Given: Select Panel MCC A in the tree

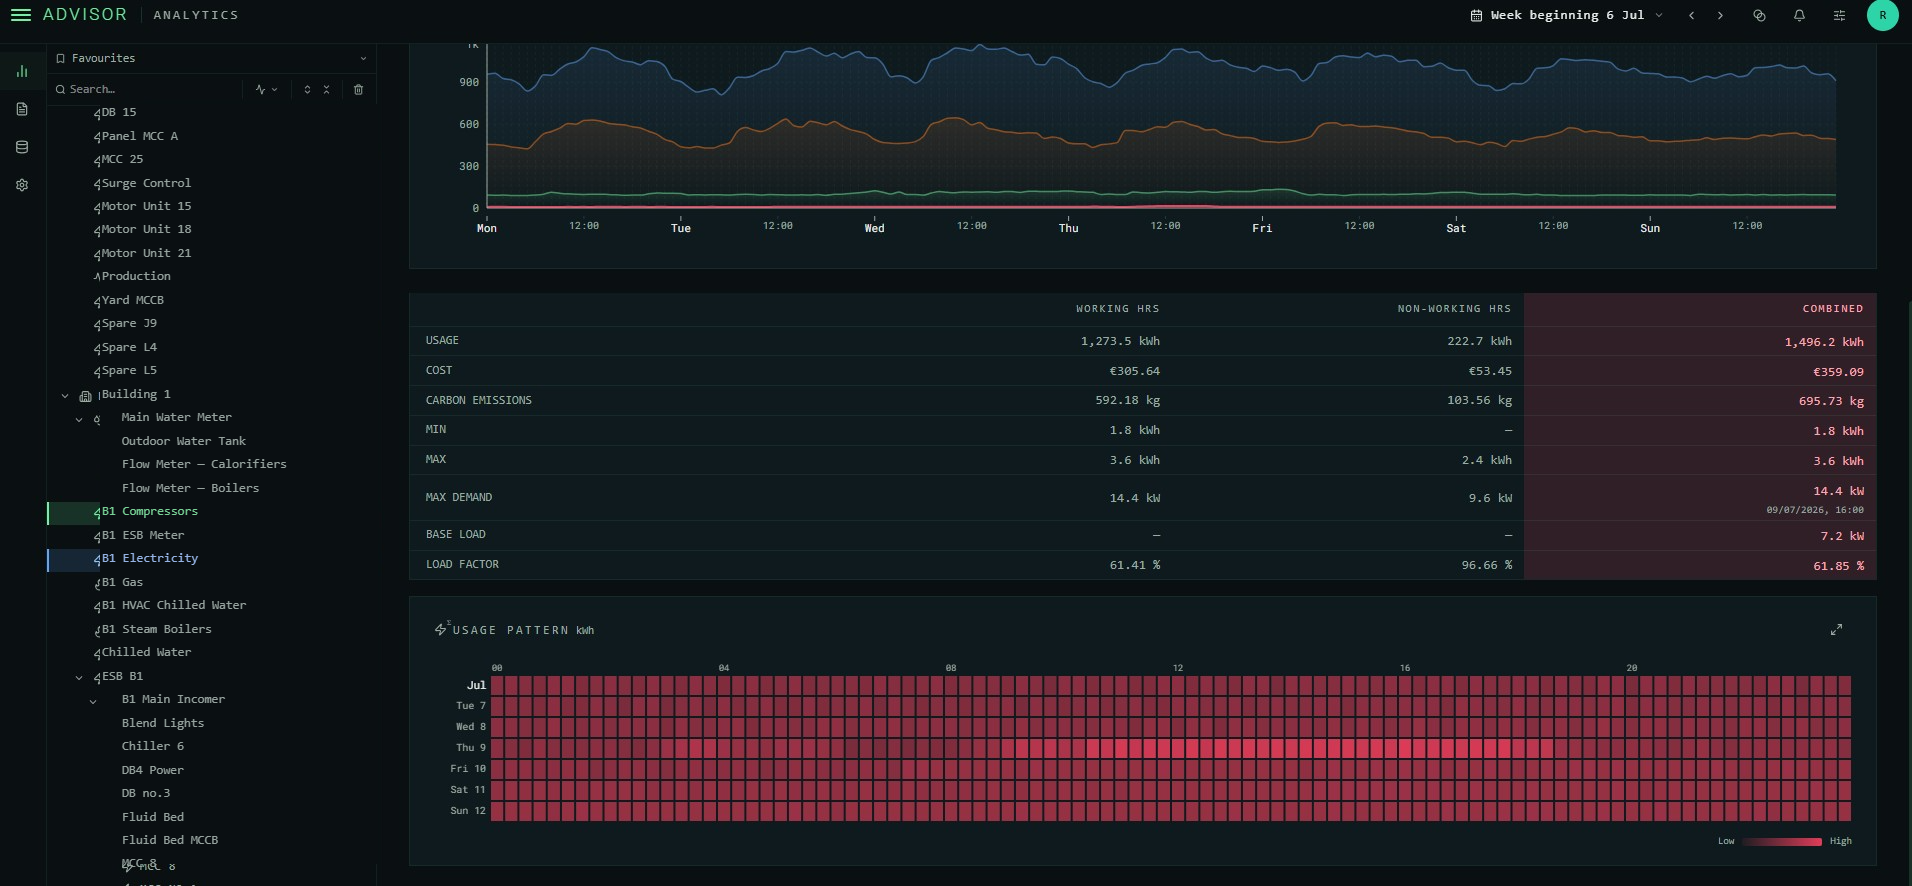Looking at the screenshot, I should pyautogui.click(x=139, y=136).
